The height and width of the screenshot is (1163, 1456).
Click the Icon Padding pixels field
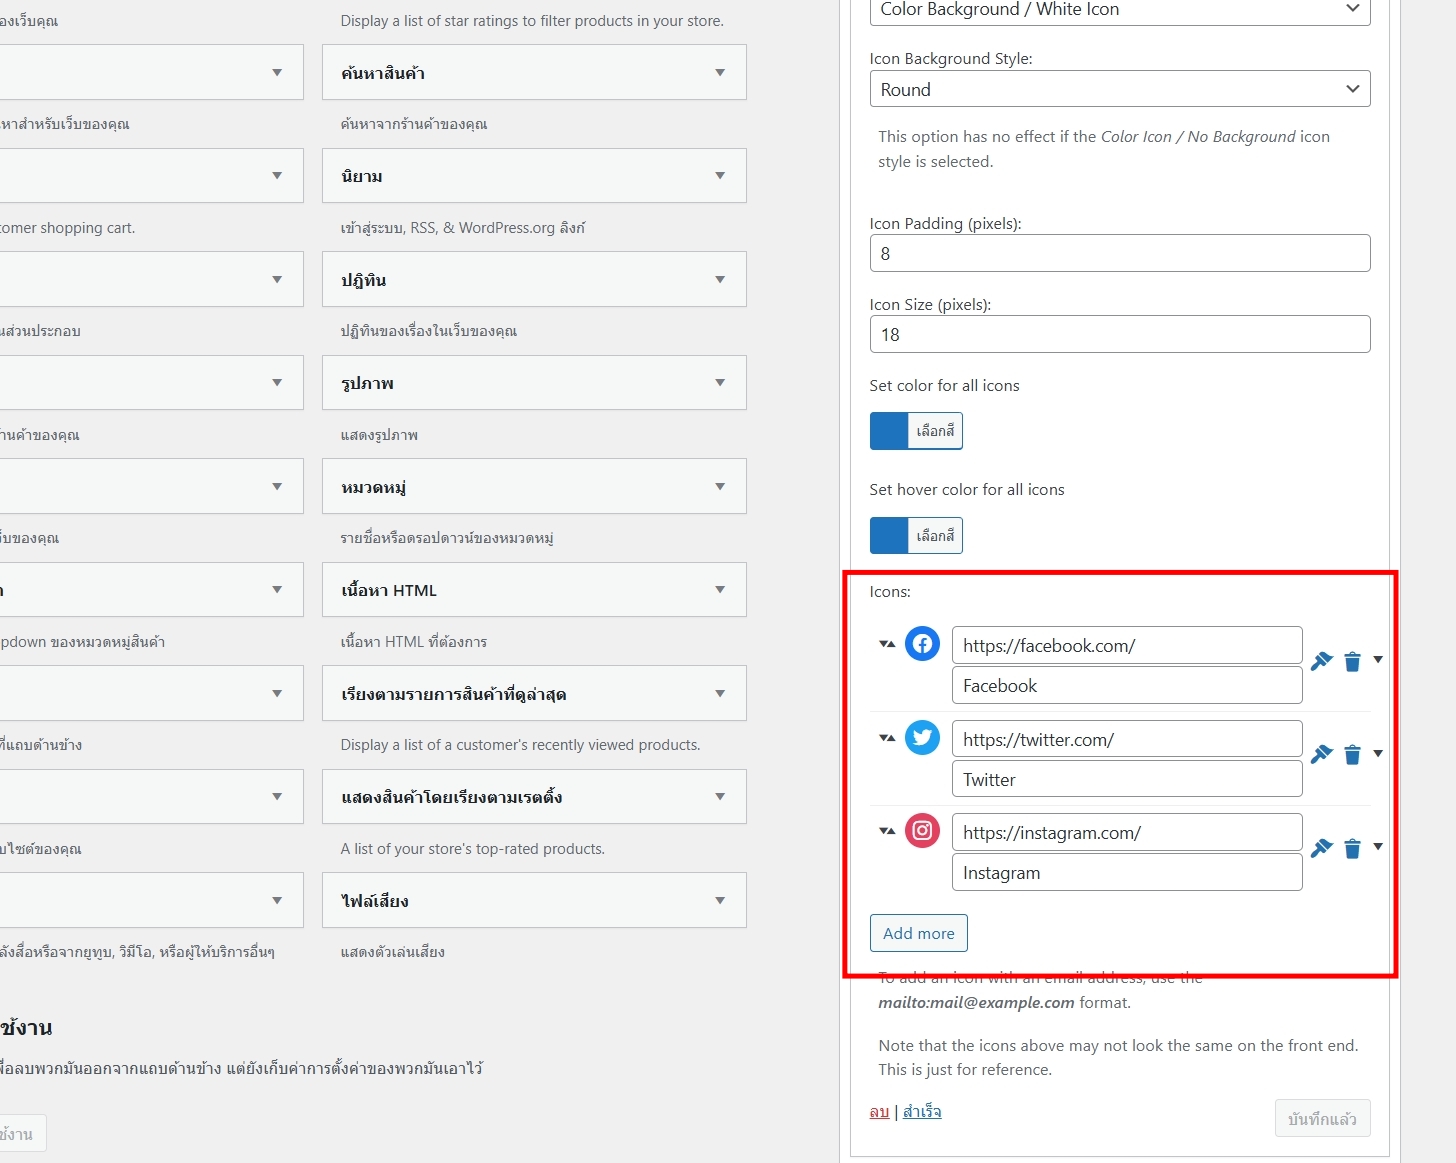pos(1119,253)
